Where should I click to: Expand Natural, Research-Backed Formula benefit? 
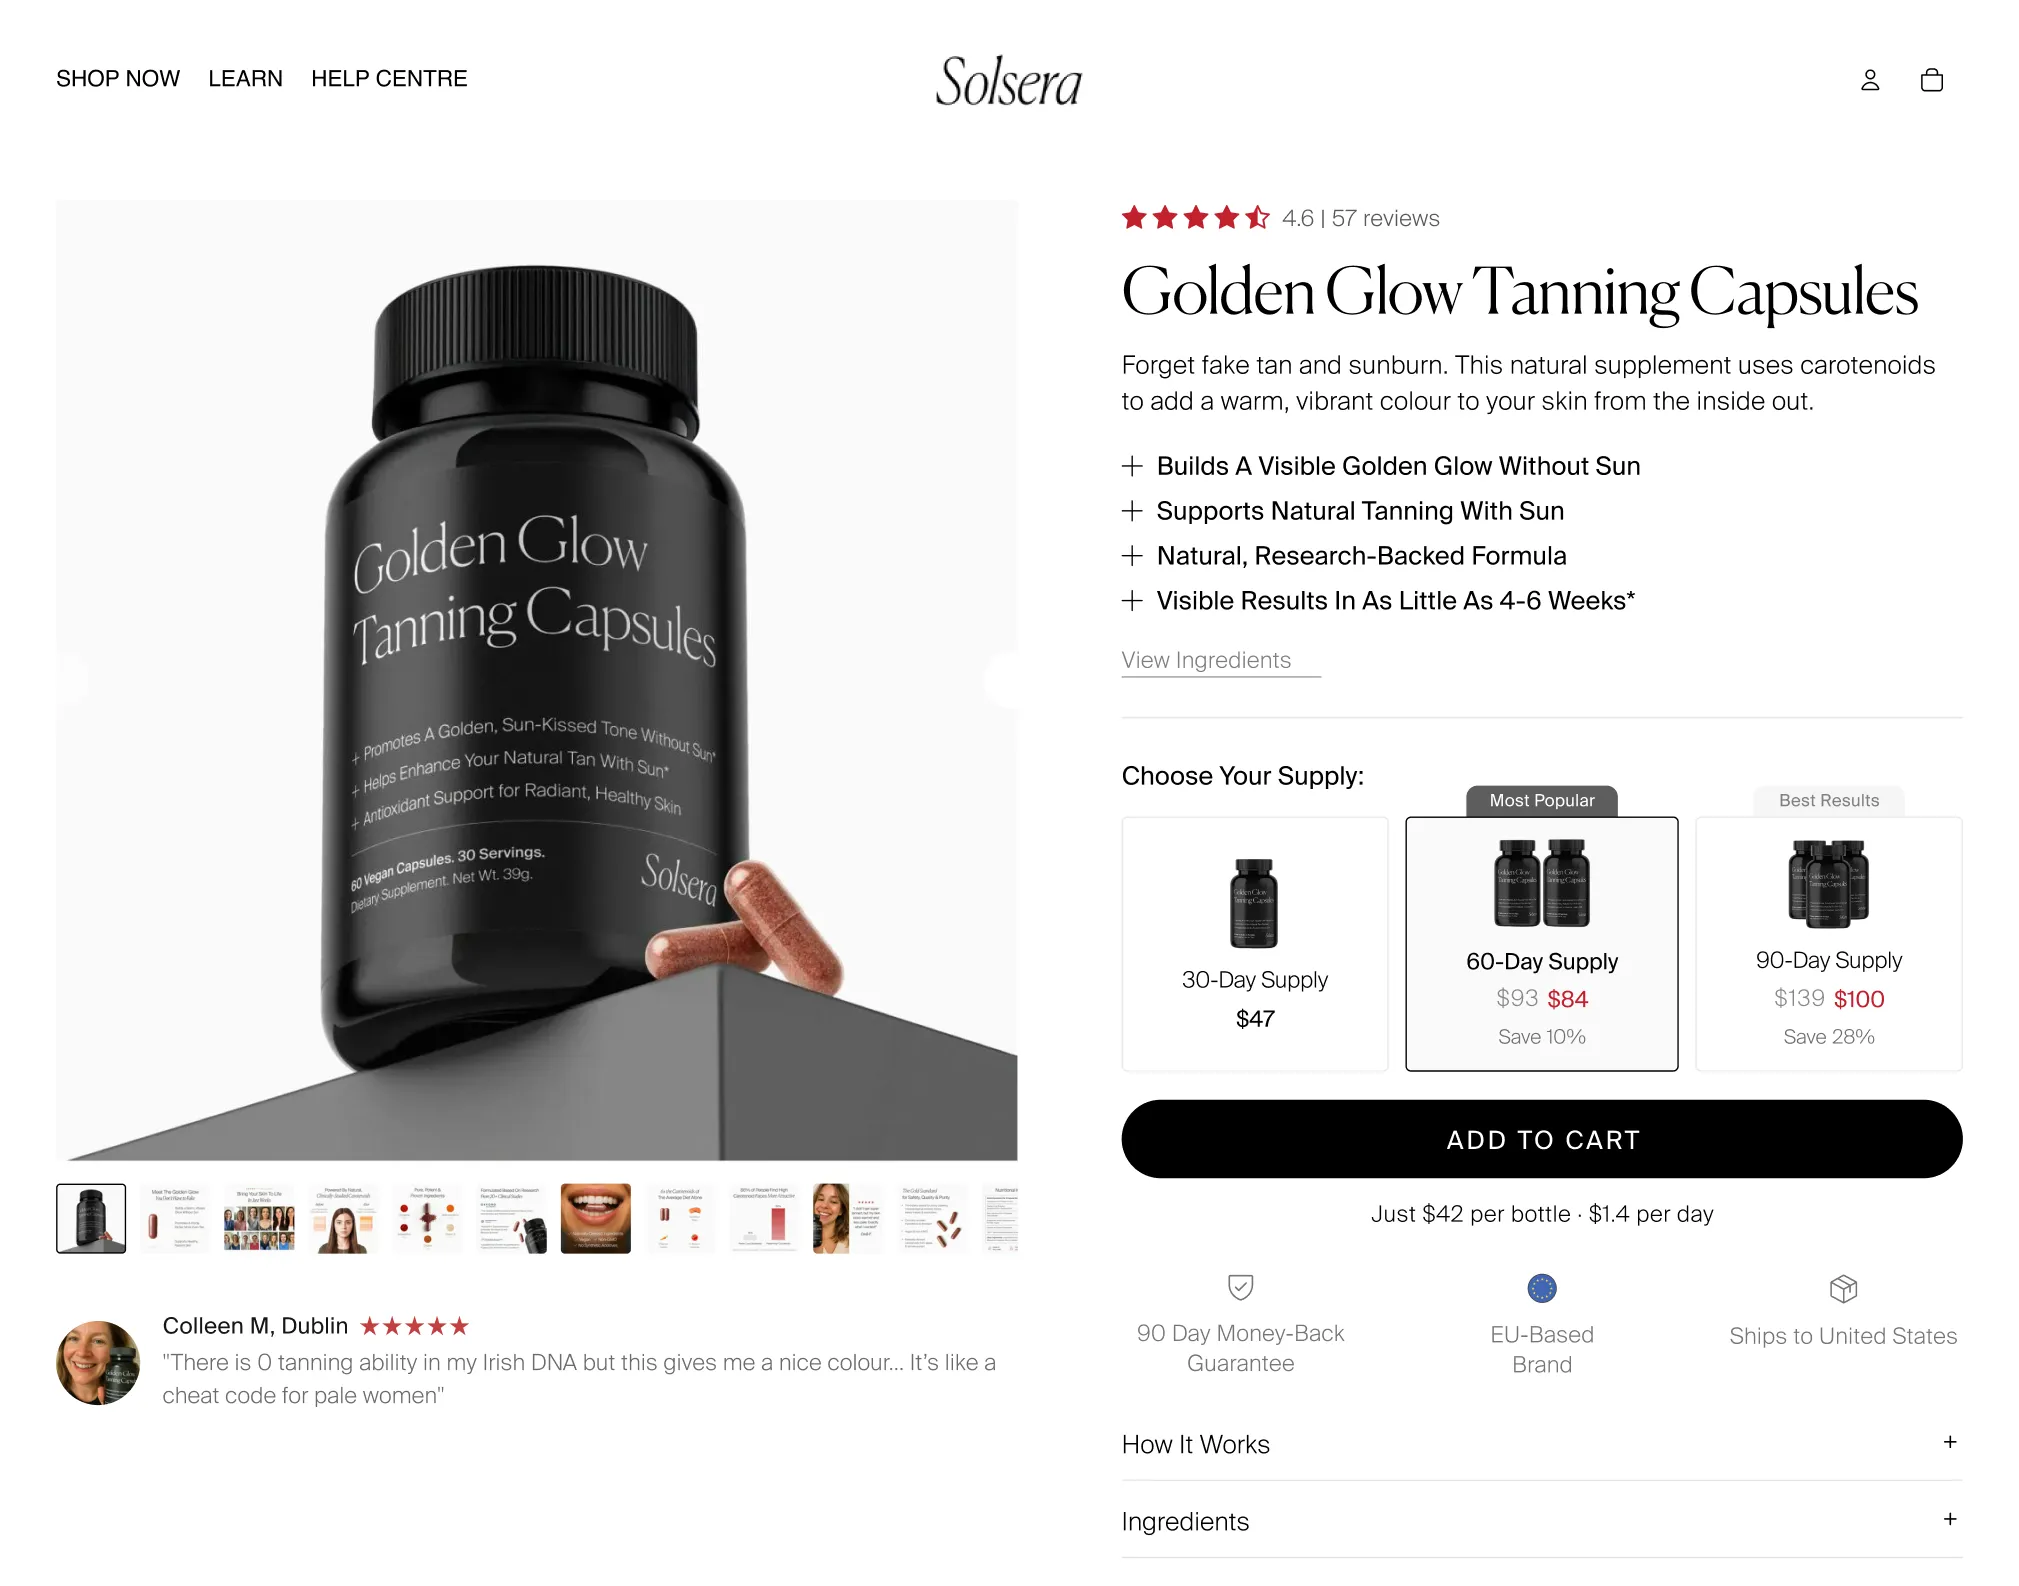[1344, 556]
